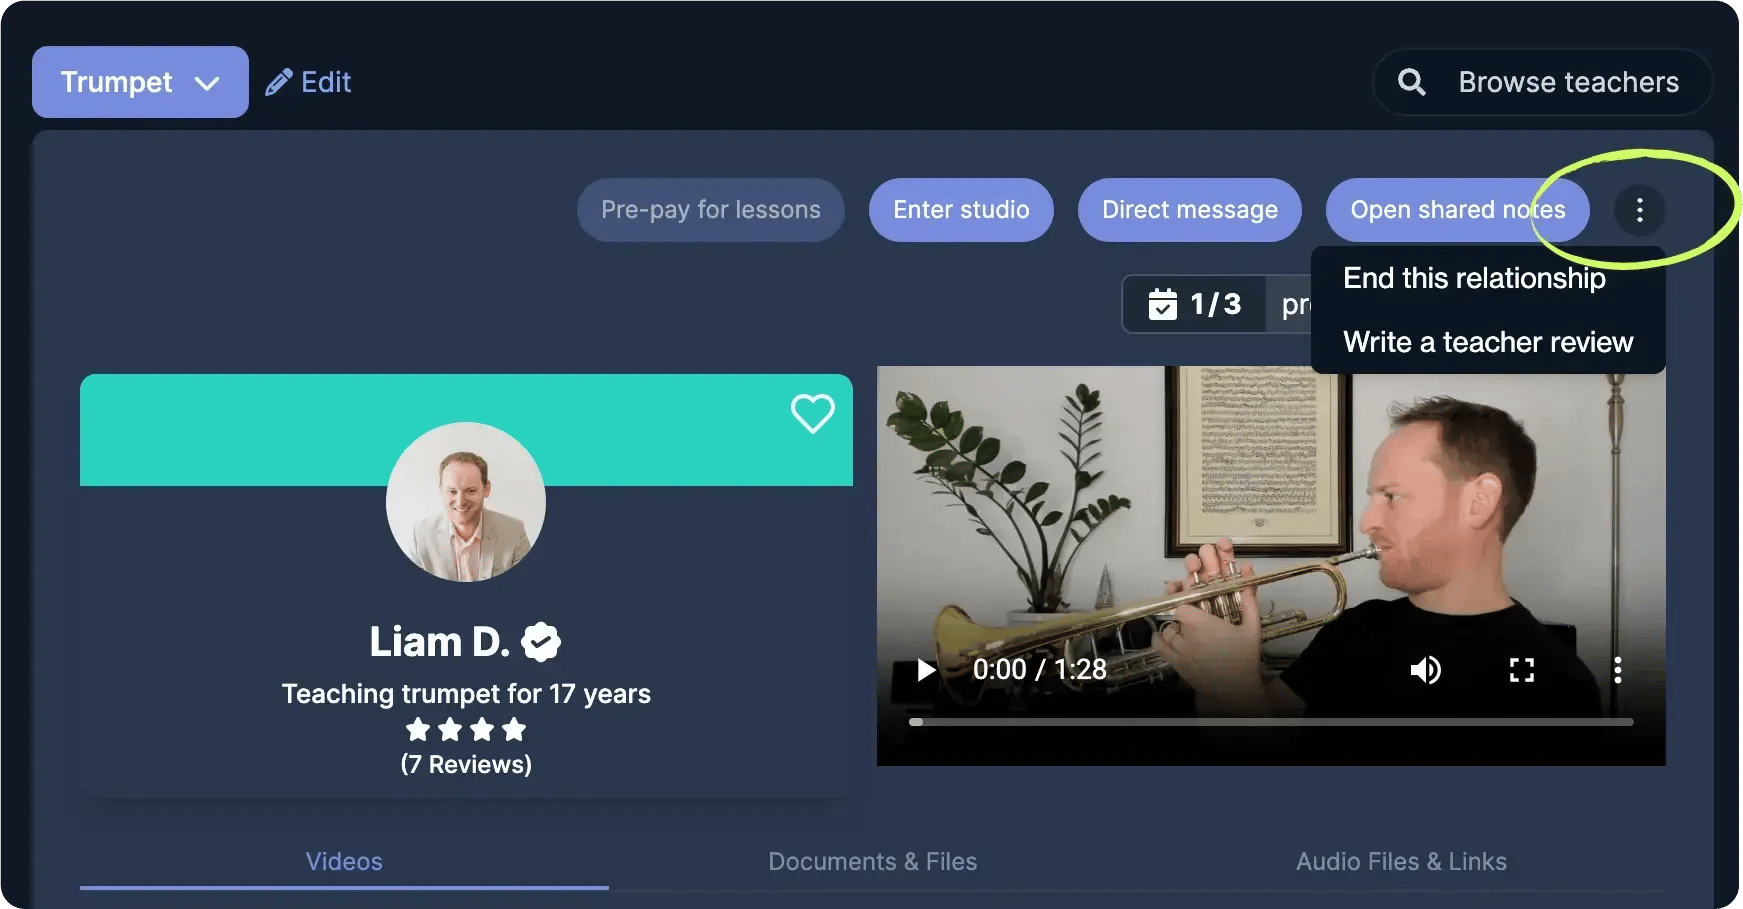Click the verified badge beside Liam D.

tap(541, 642)
